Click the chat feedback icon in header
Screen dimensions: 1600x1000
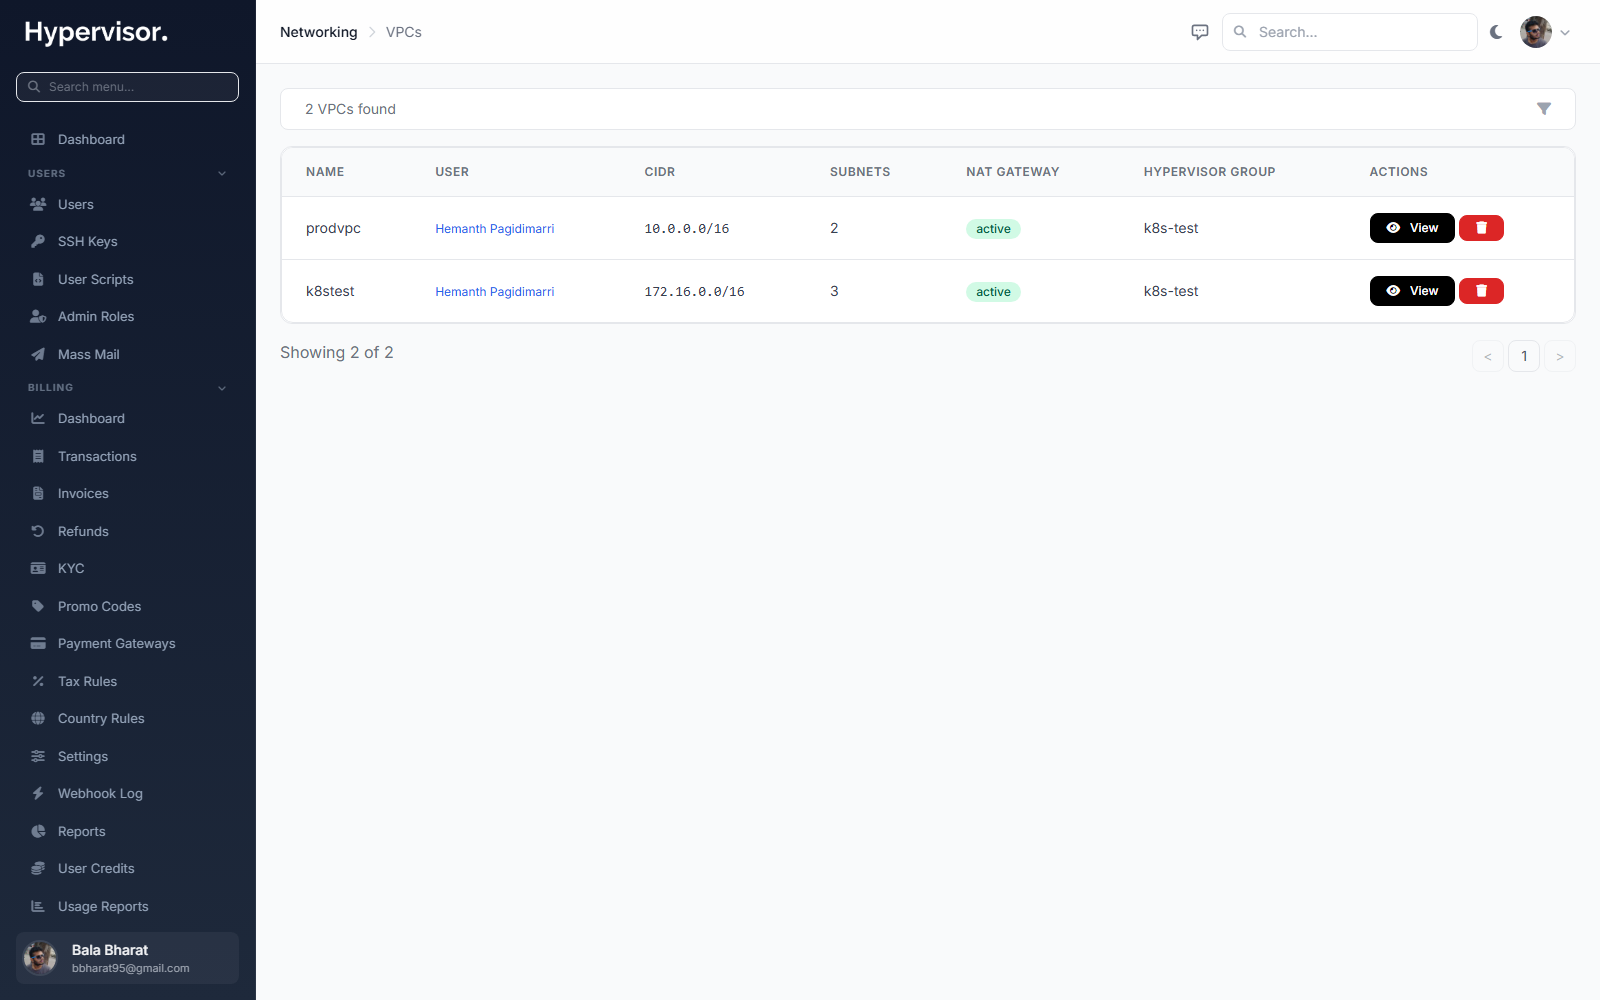[1200, 32]
